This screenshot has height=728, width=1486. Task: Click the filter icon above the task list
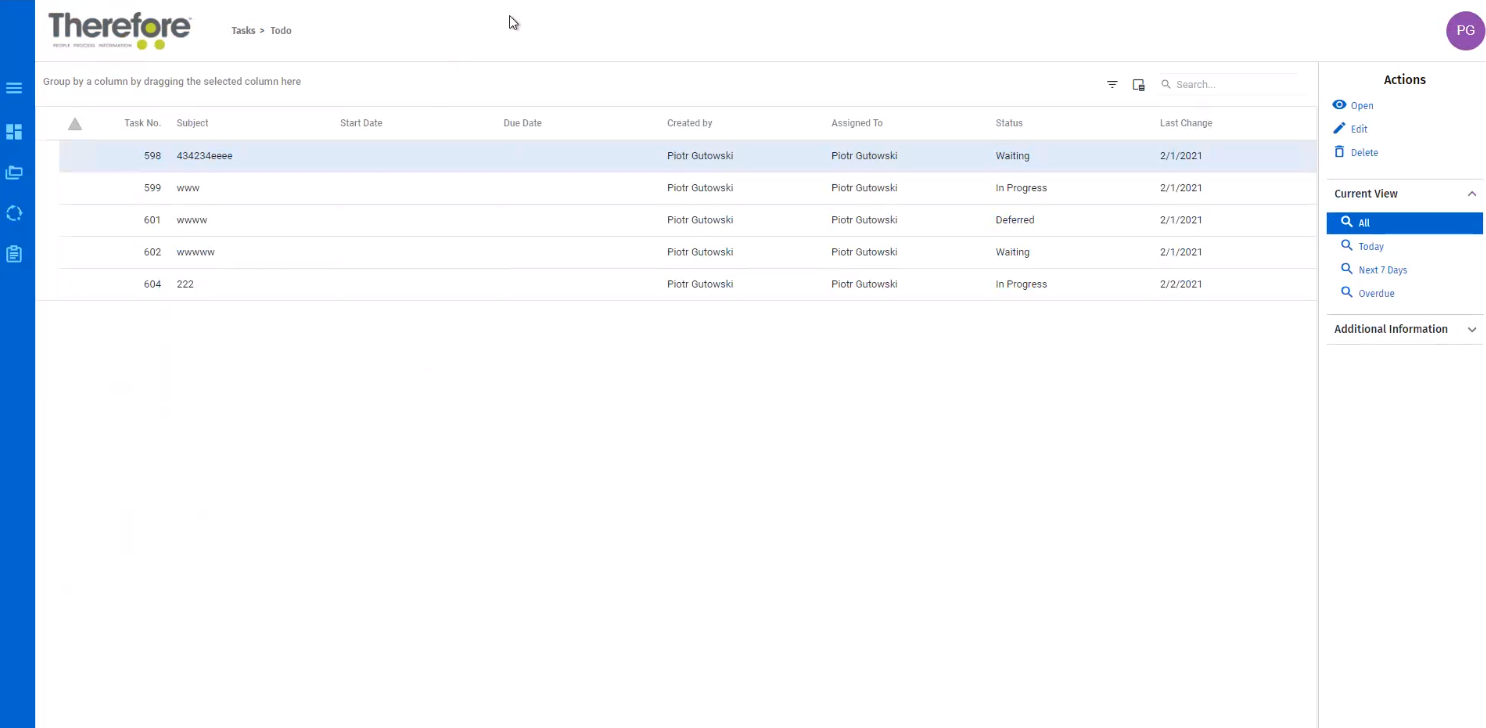(x=1112, y=85)
